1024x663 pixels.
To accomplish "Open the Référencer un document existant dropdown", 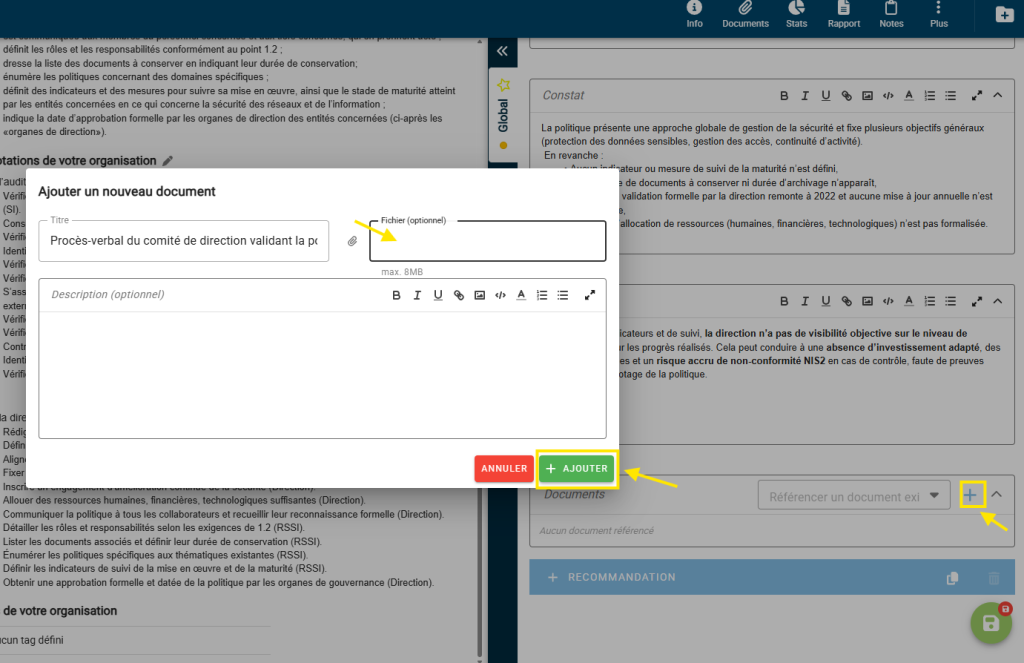I will click(853, 495).
